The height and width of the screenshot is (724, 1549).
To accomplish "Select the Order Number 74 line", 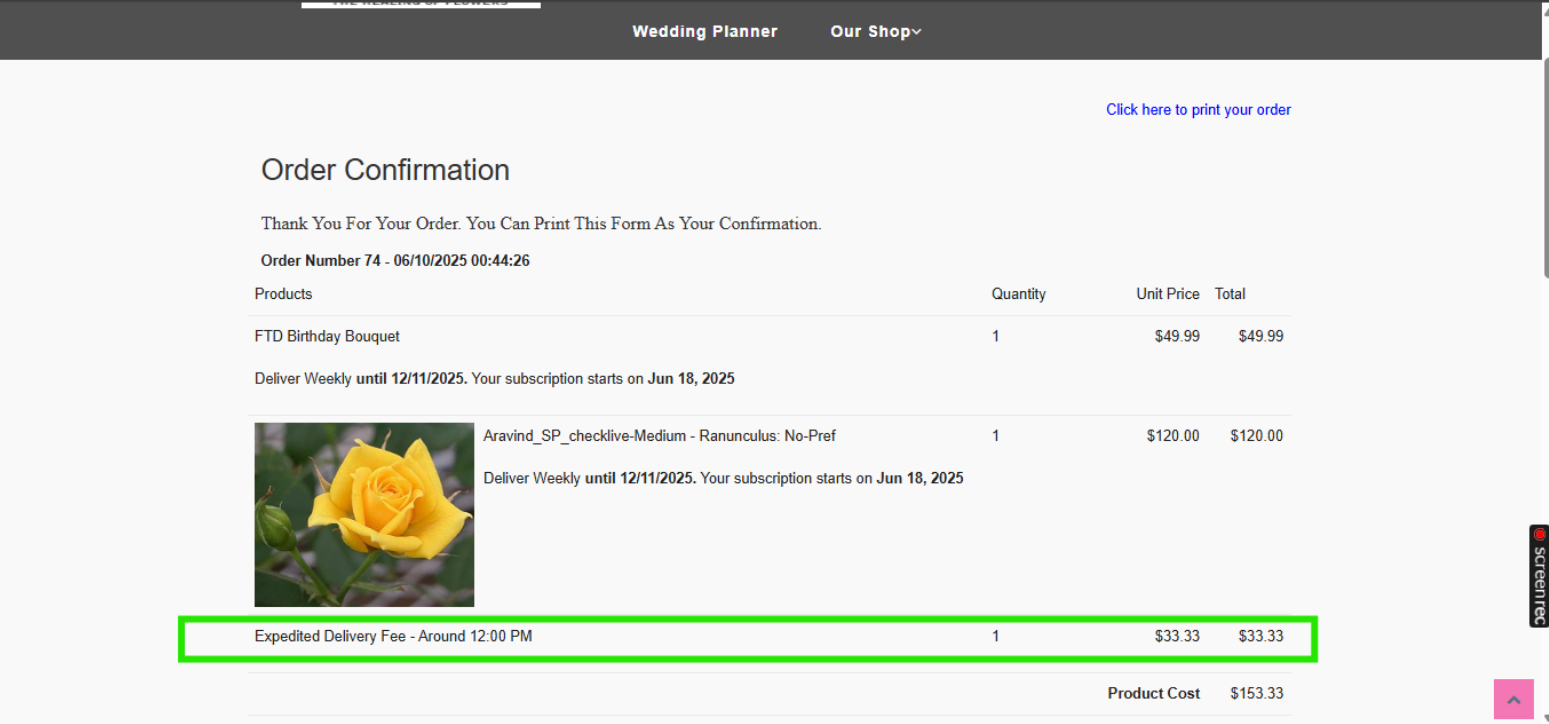I will pyautogui.click(x=395, y=261).
